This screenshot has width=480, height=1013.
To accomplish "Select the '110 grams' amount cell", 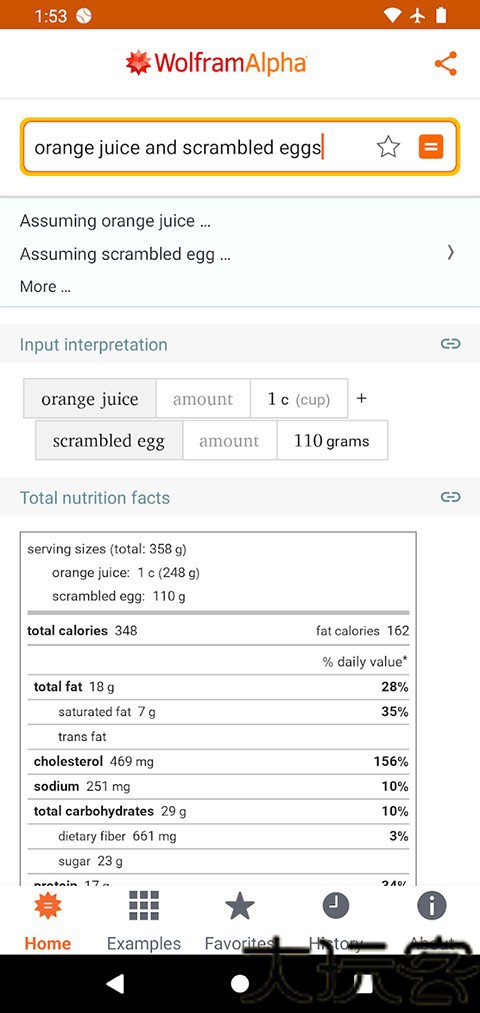I will 332,441.
